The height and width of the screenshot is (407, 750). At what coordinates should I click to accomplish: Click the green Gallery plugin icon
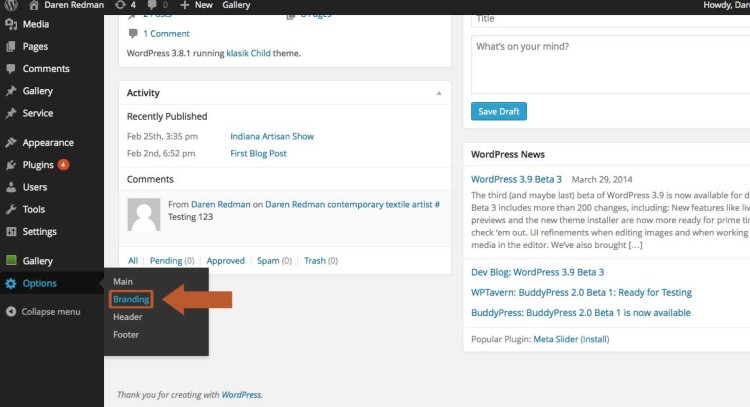11,260
